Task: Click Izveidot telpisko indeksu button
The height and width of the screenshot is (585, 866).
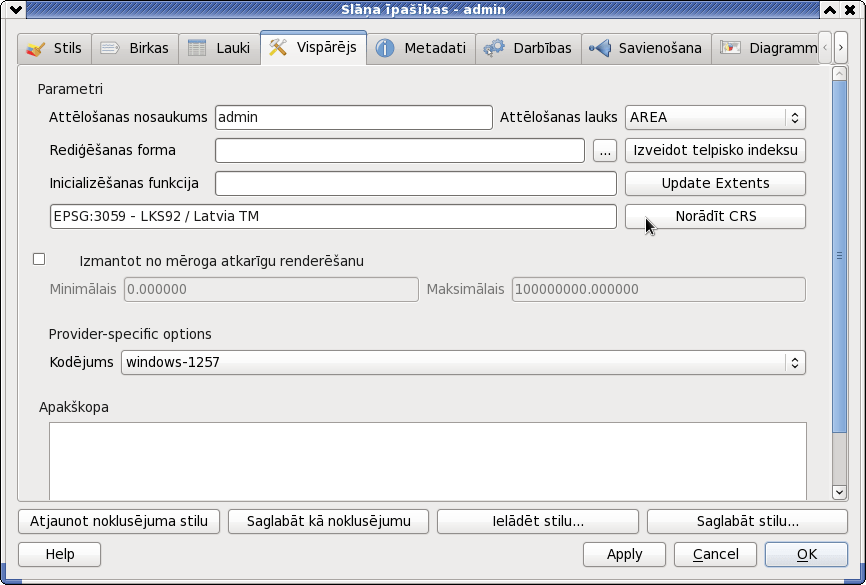Action: click(x=715, y=151)
